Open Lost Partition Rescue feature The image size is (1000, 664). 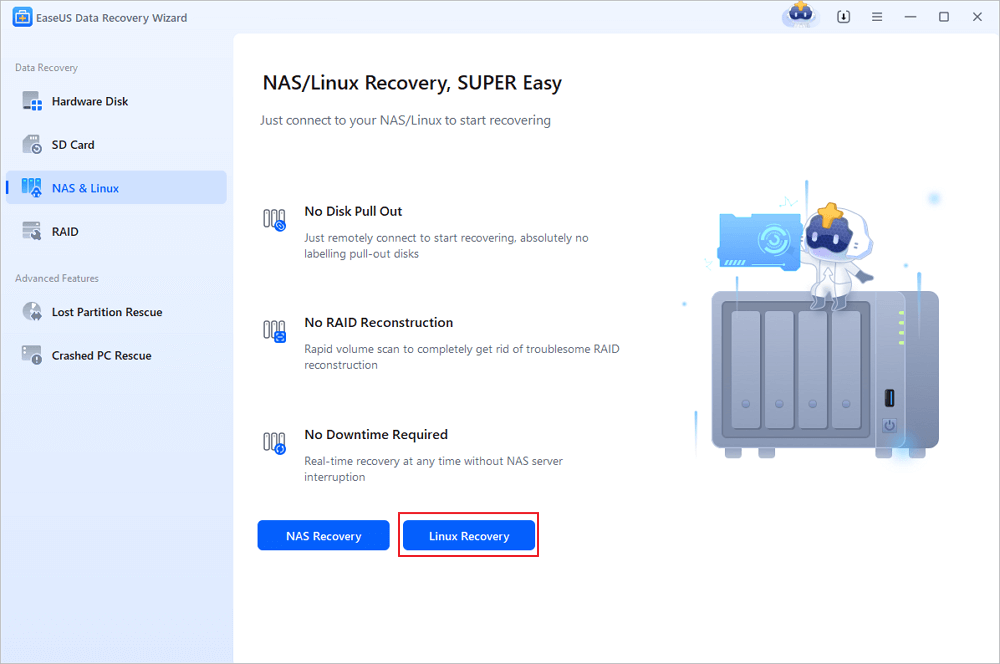[116, 312]
